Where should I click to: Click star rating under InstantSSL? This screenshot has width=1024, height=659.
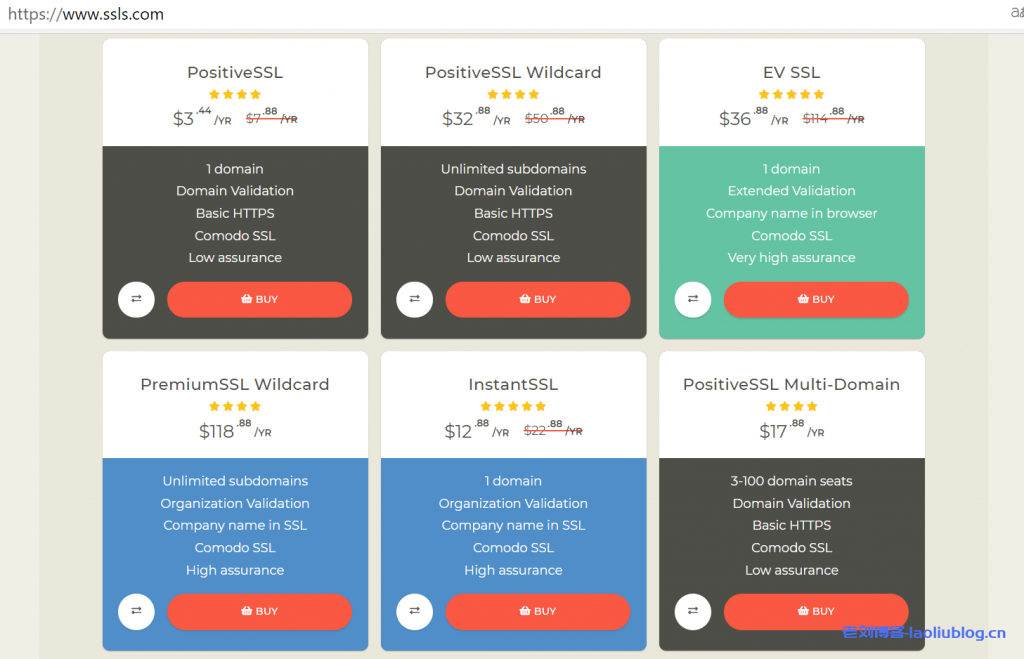coord(513,406)
